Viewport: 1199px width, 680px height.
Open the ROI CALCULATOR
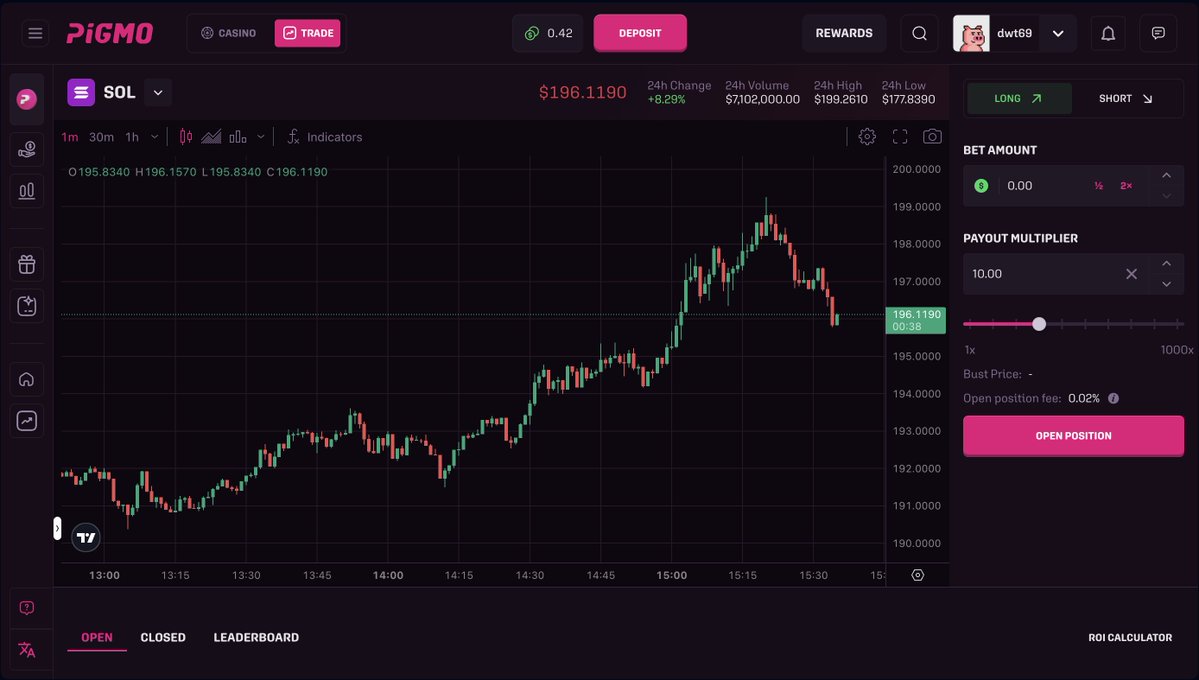point(1129,637)
